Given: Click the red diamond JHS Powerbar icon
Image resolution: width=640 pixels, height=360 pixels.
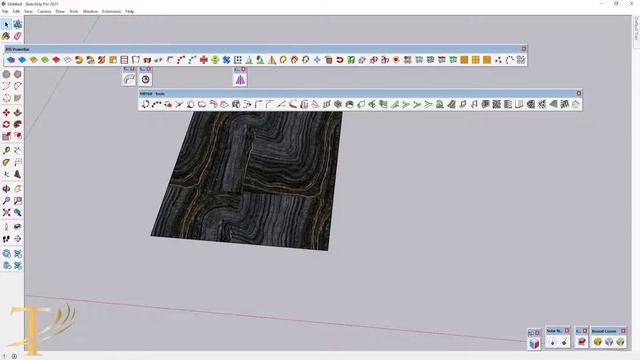Looking at the screenshot, I should (56, 60).
